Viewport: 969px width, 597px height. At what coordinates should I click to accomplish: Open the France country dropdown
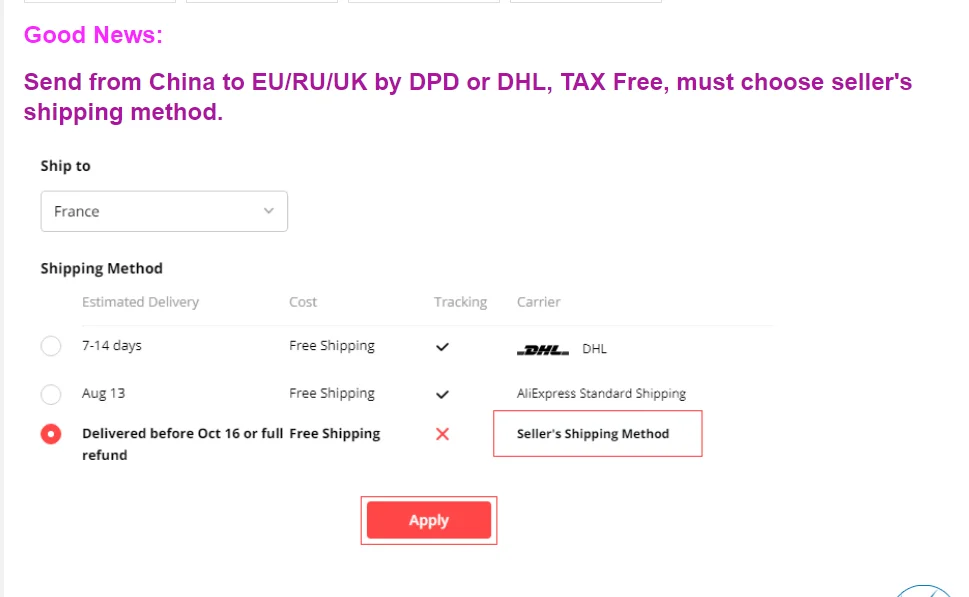(164, 211)
